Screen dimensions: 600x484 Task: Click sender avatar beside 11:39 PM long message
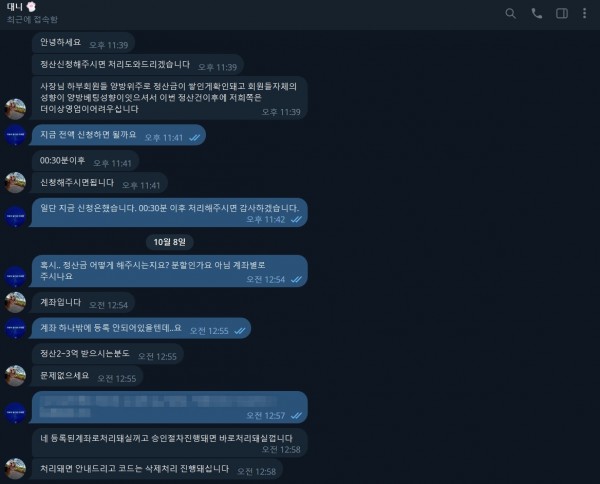(x=15, y=109)
